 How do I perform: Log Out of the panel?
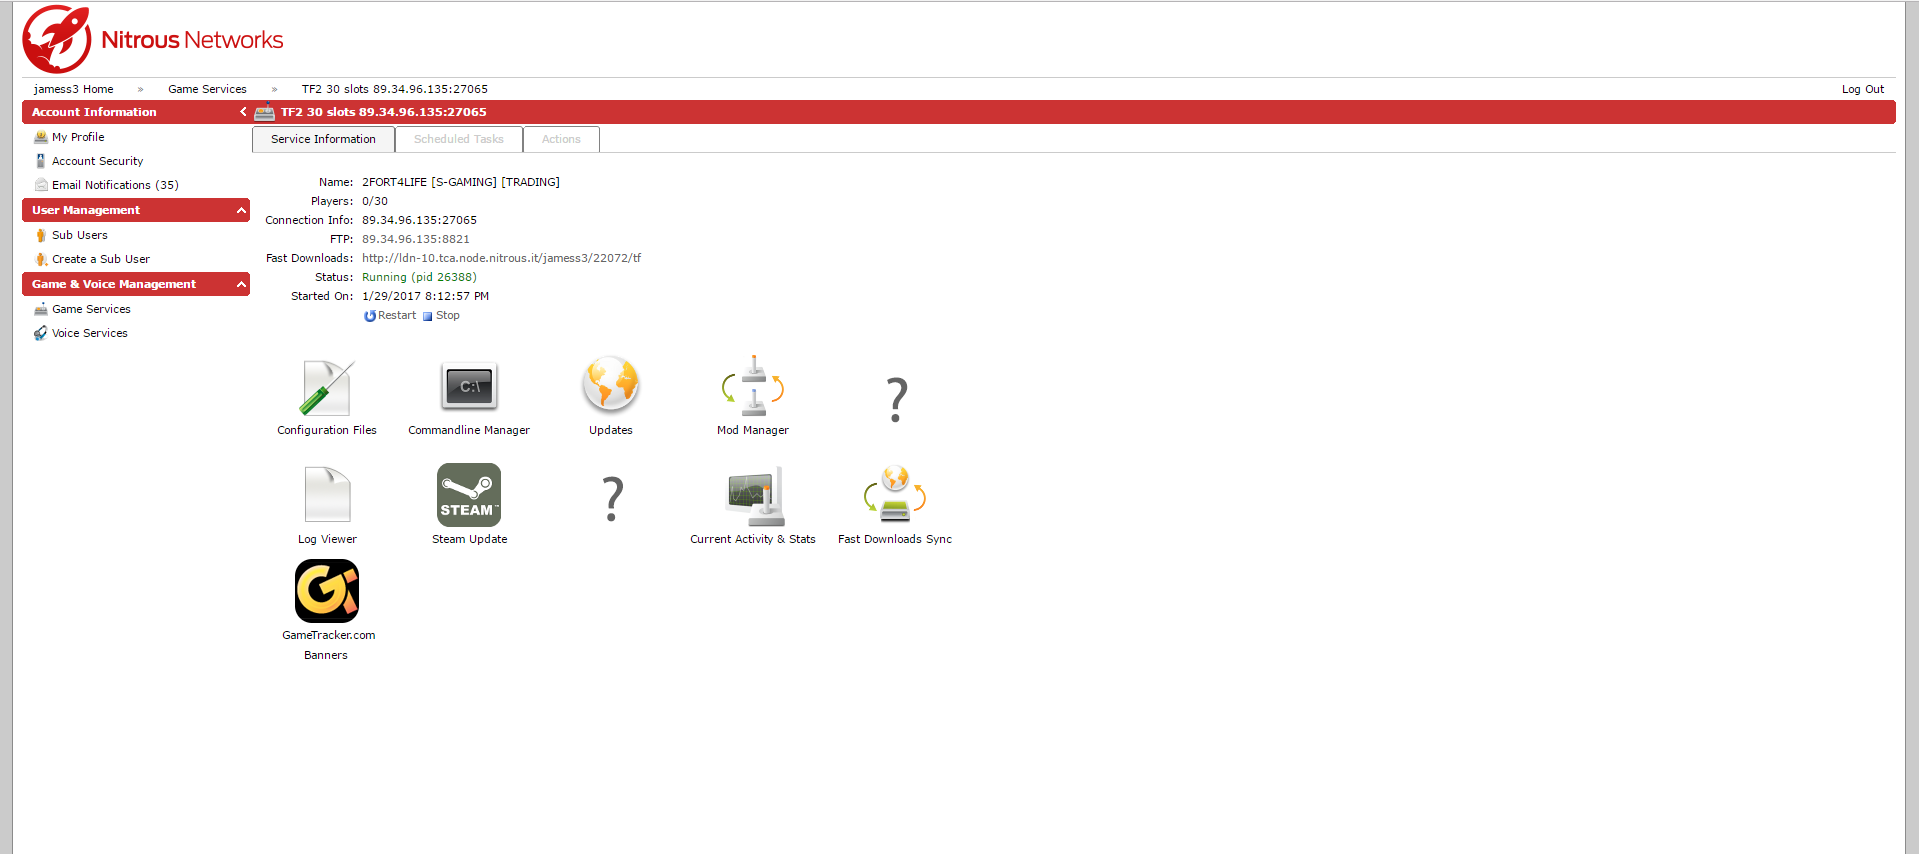pyautogui.click(x=1862, y=89)
